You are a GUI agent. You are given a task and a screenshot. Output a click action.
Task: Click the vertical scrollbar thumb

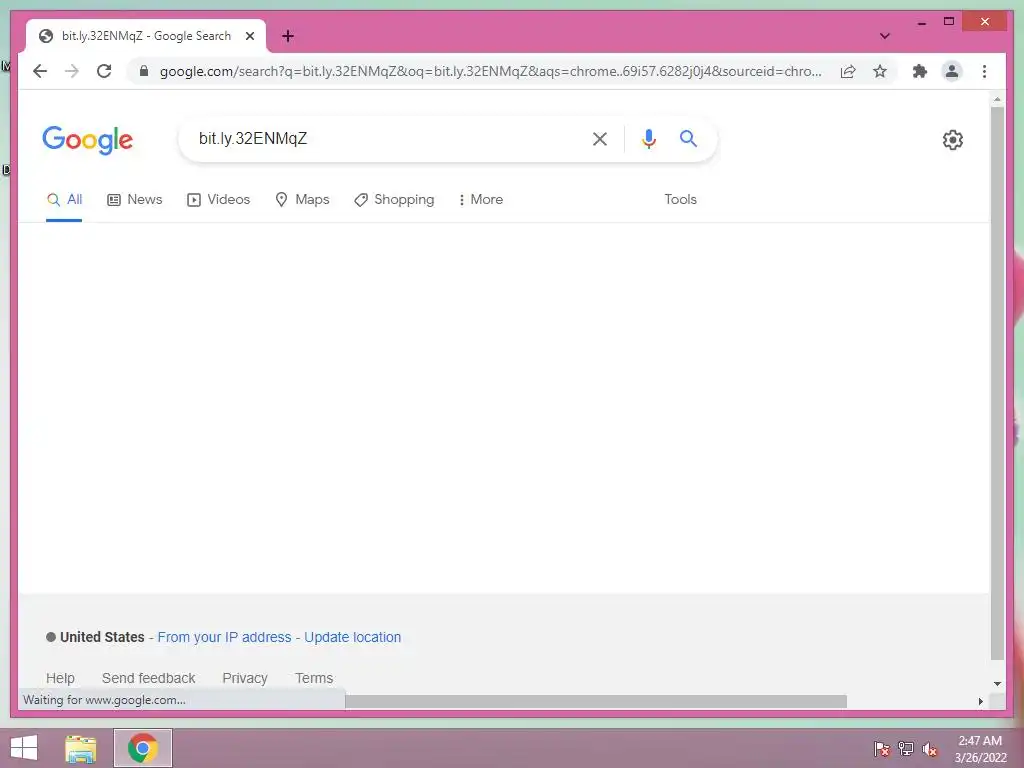[x=997, y=383]
